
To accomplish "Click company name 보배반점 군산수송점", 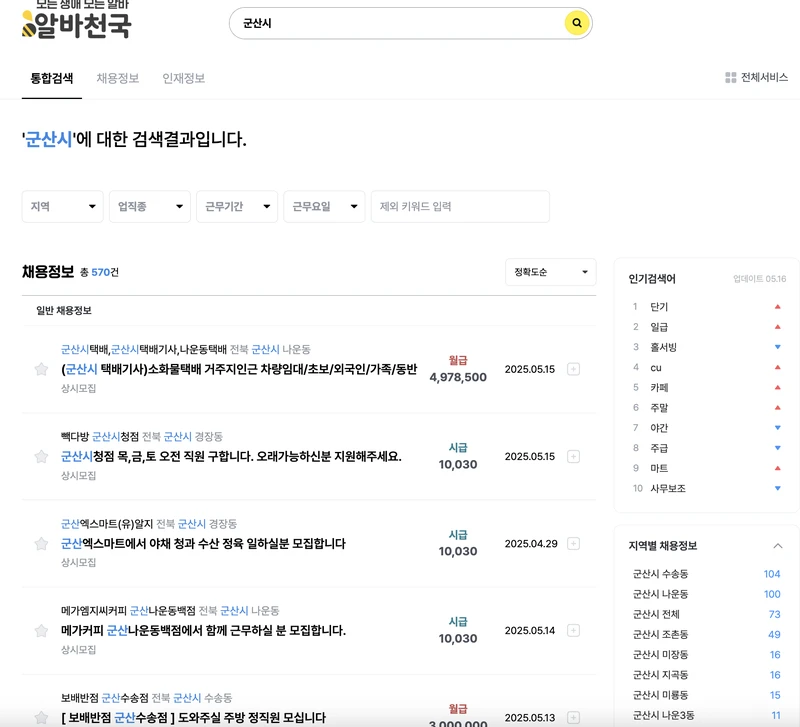I will [105, 698].
